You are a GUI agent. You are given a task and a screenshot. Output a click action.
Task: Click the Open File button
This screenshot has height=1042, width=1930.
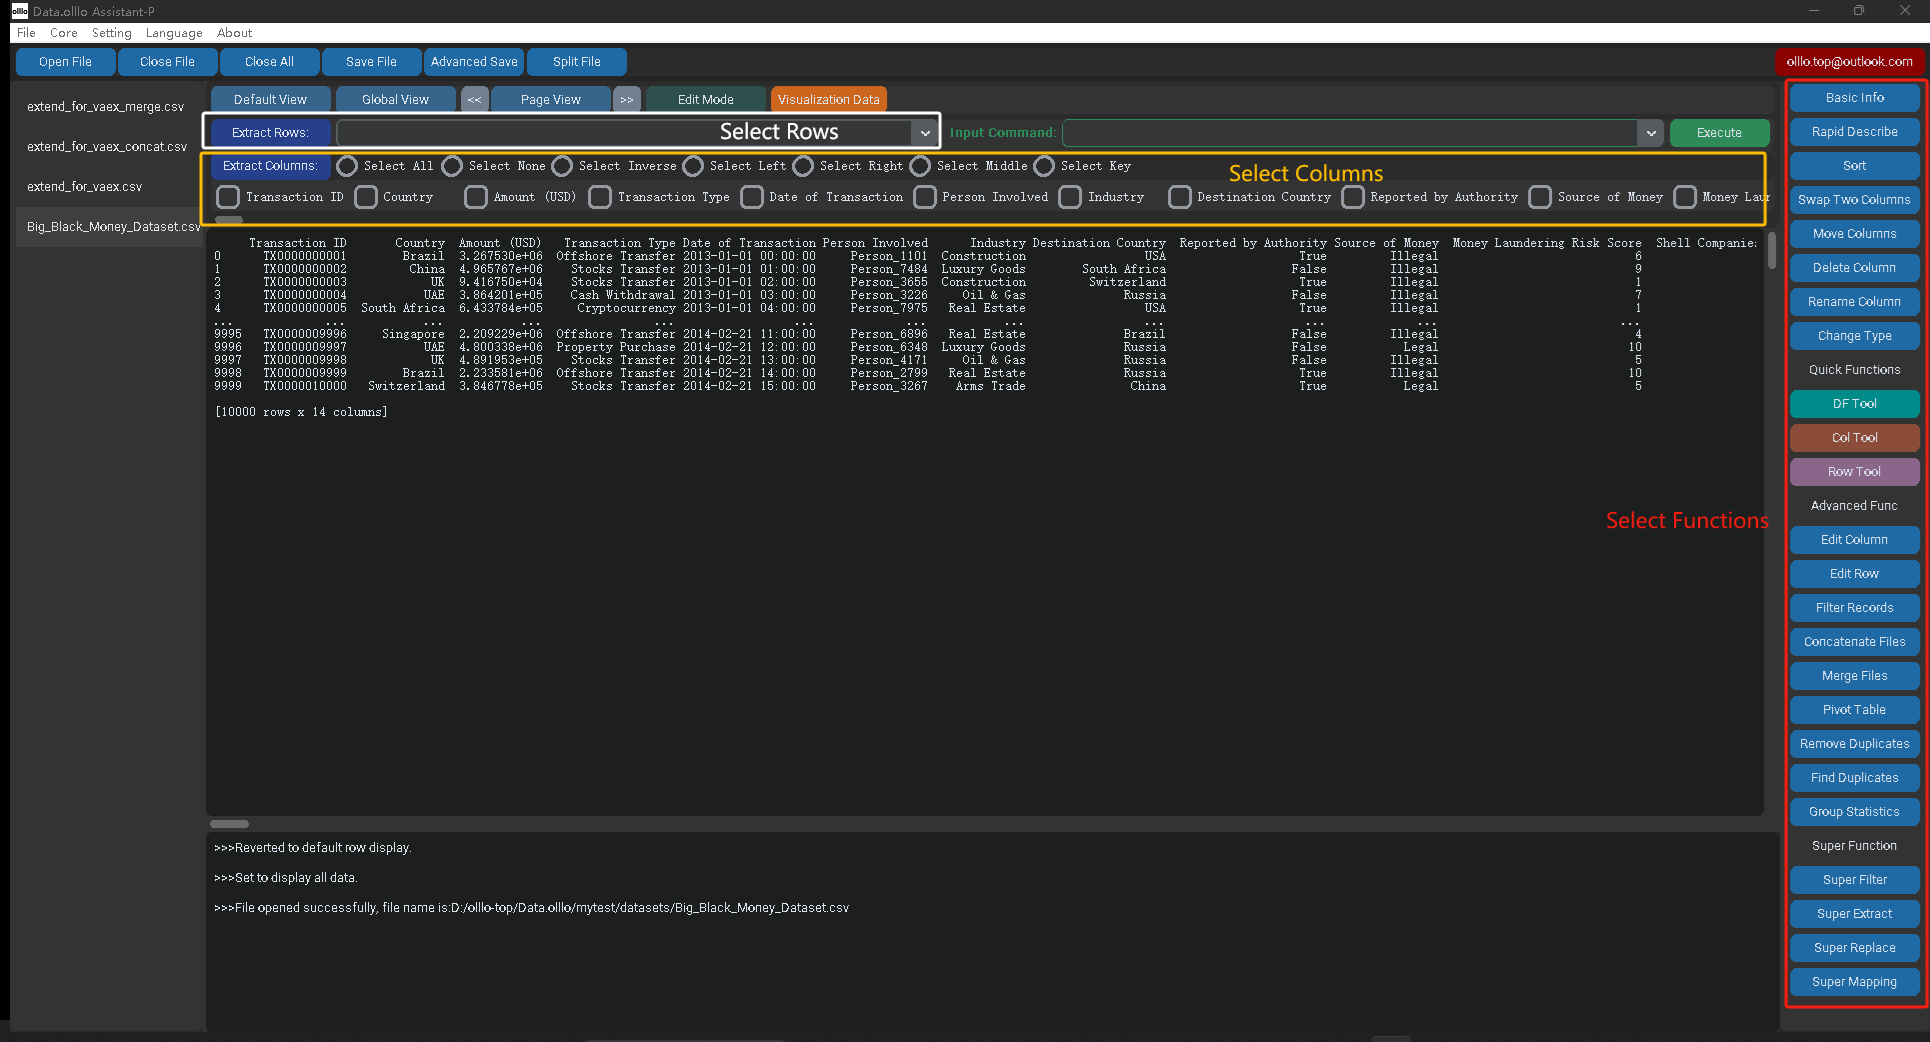coord(65,62)
